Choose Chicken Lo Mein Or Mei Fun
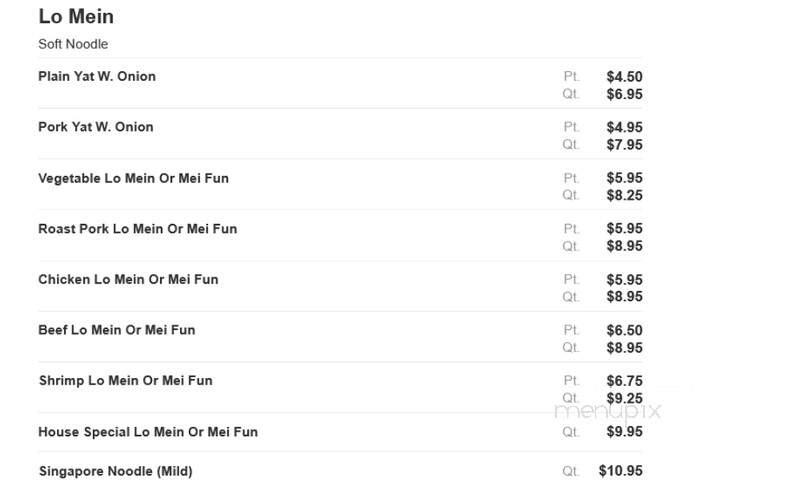This screenshot has height=494, width=787. point(128,280)
